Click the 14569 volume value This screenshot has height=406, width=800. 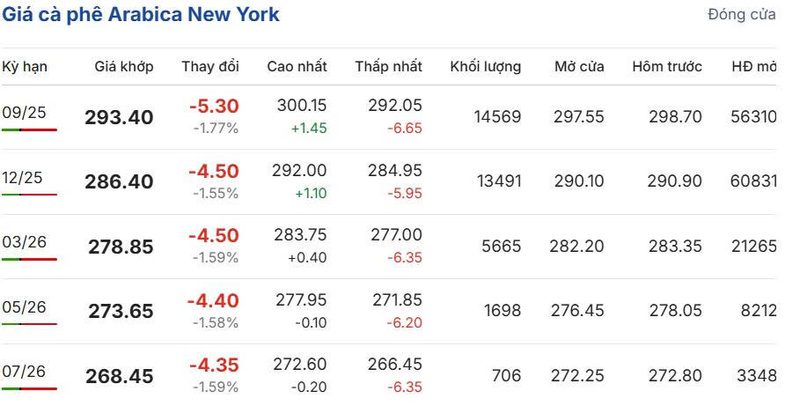tap(497, 117)
